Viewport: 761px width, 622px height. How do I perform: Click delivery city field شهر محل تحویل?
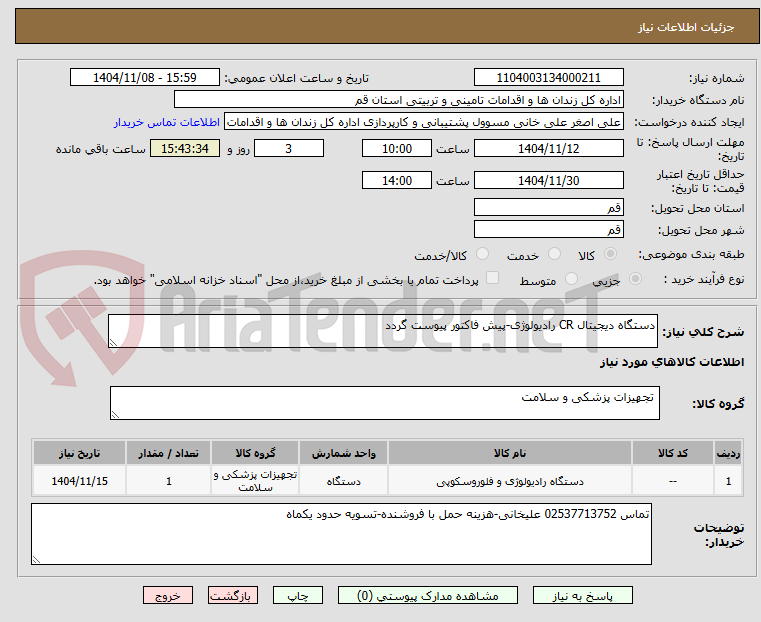pyautogui.click(x=548, y=229)
